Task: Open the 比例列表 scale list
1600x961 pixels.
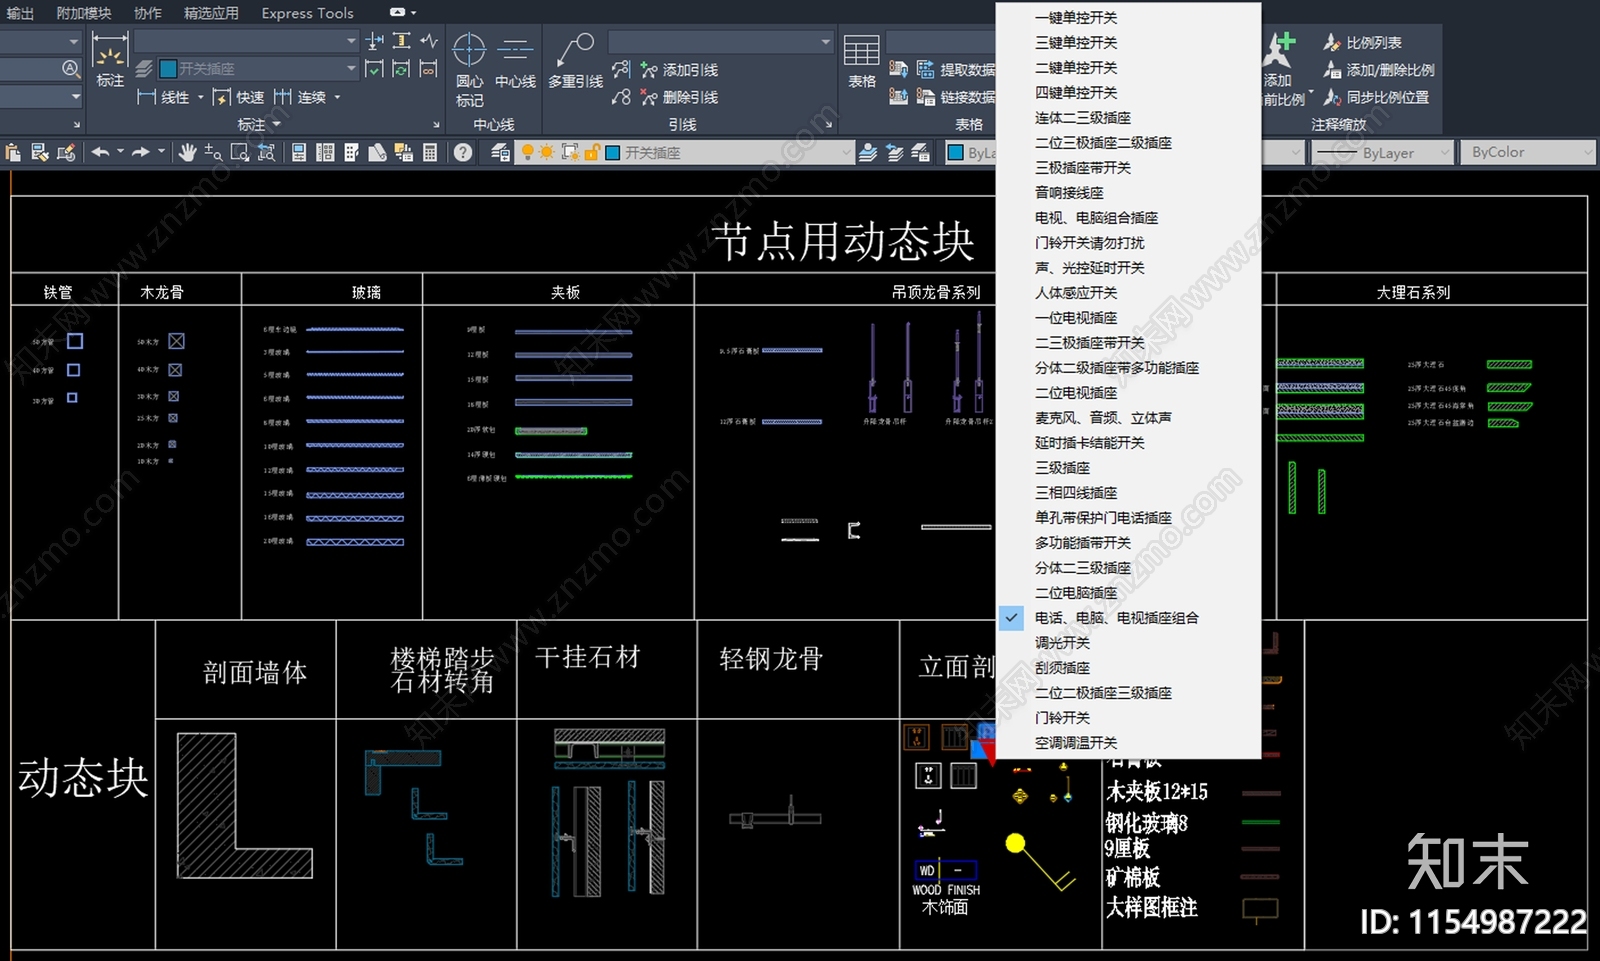Action: point(1362,43)
